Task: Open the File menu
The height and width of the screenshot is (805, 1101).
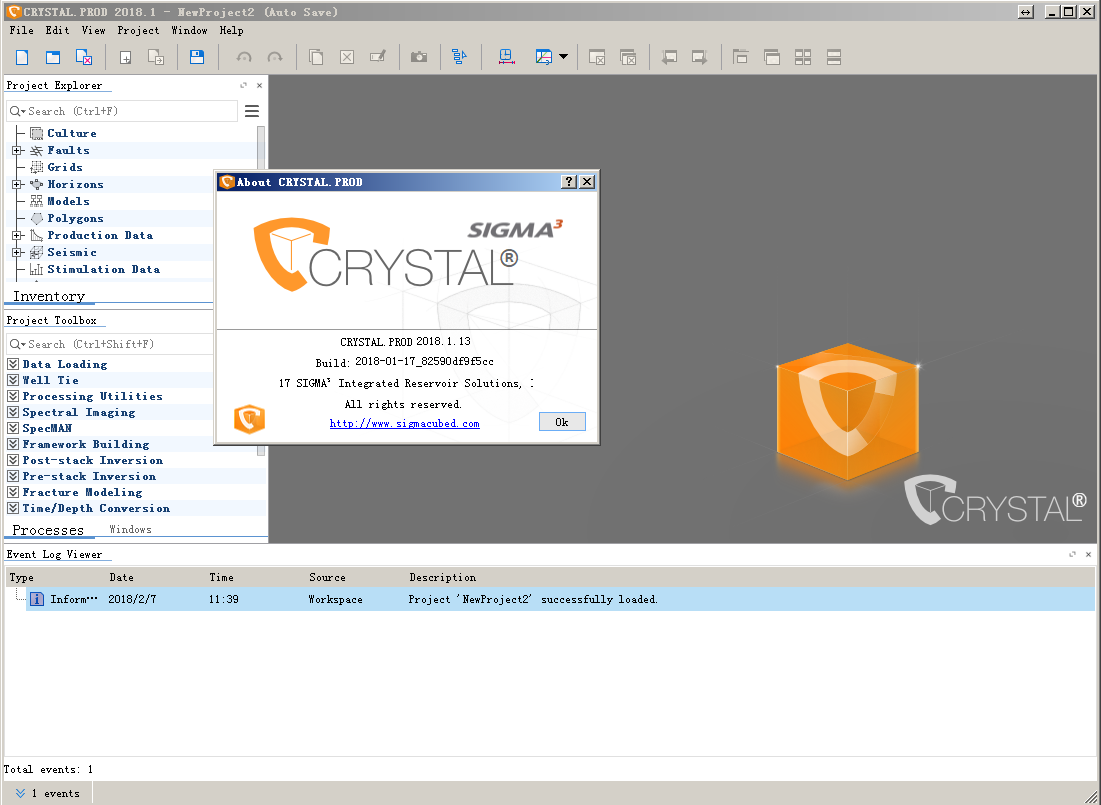Action: (22, 30)
